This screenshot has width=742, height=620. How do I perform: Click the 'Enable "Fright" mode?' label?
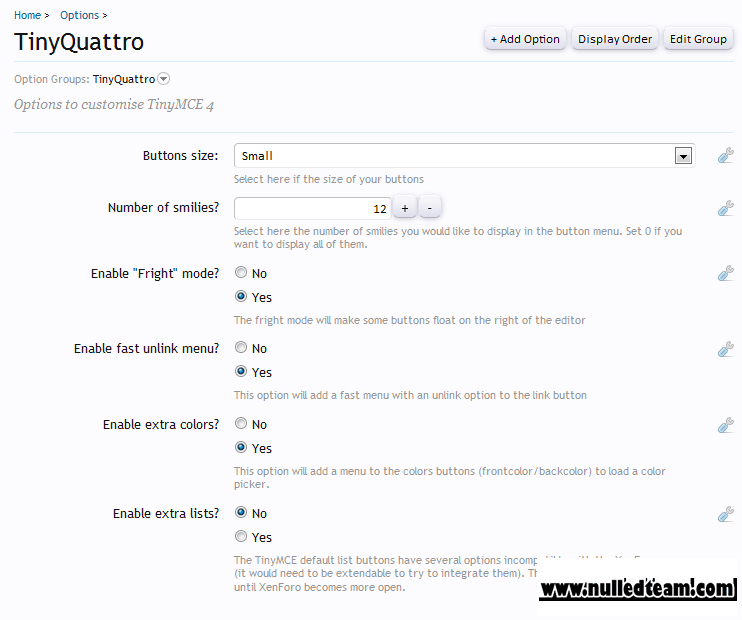coord(155,274)
